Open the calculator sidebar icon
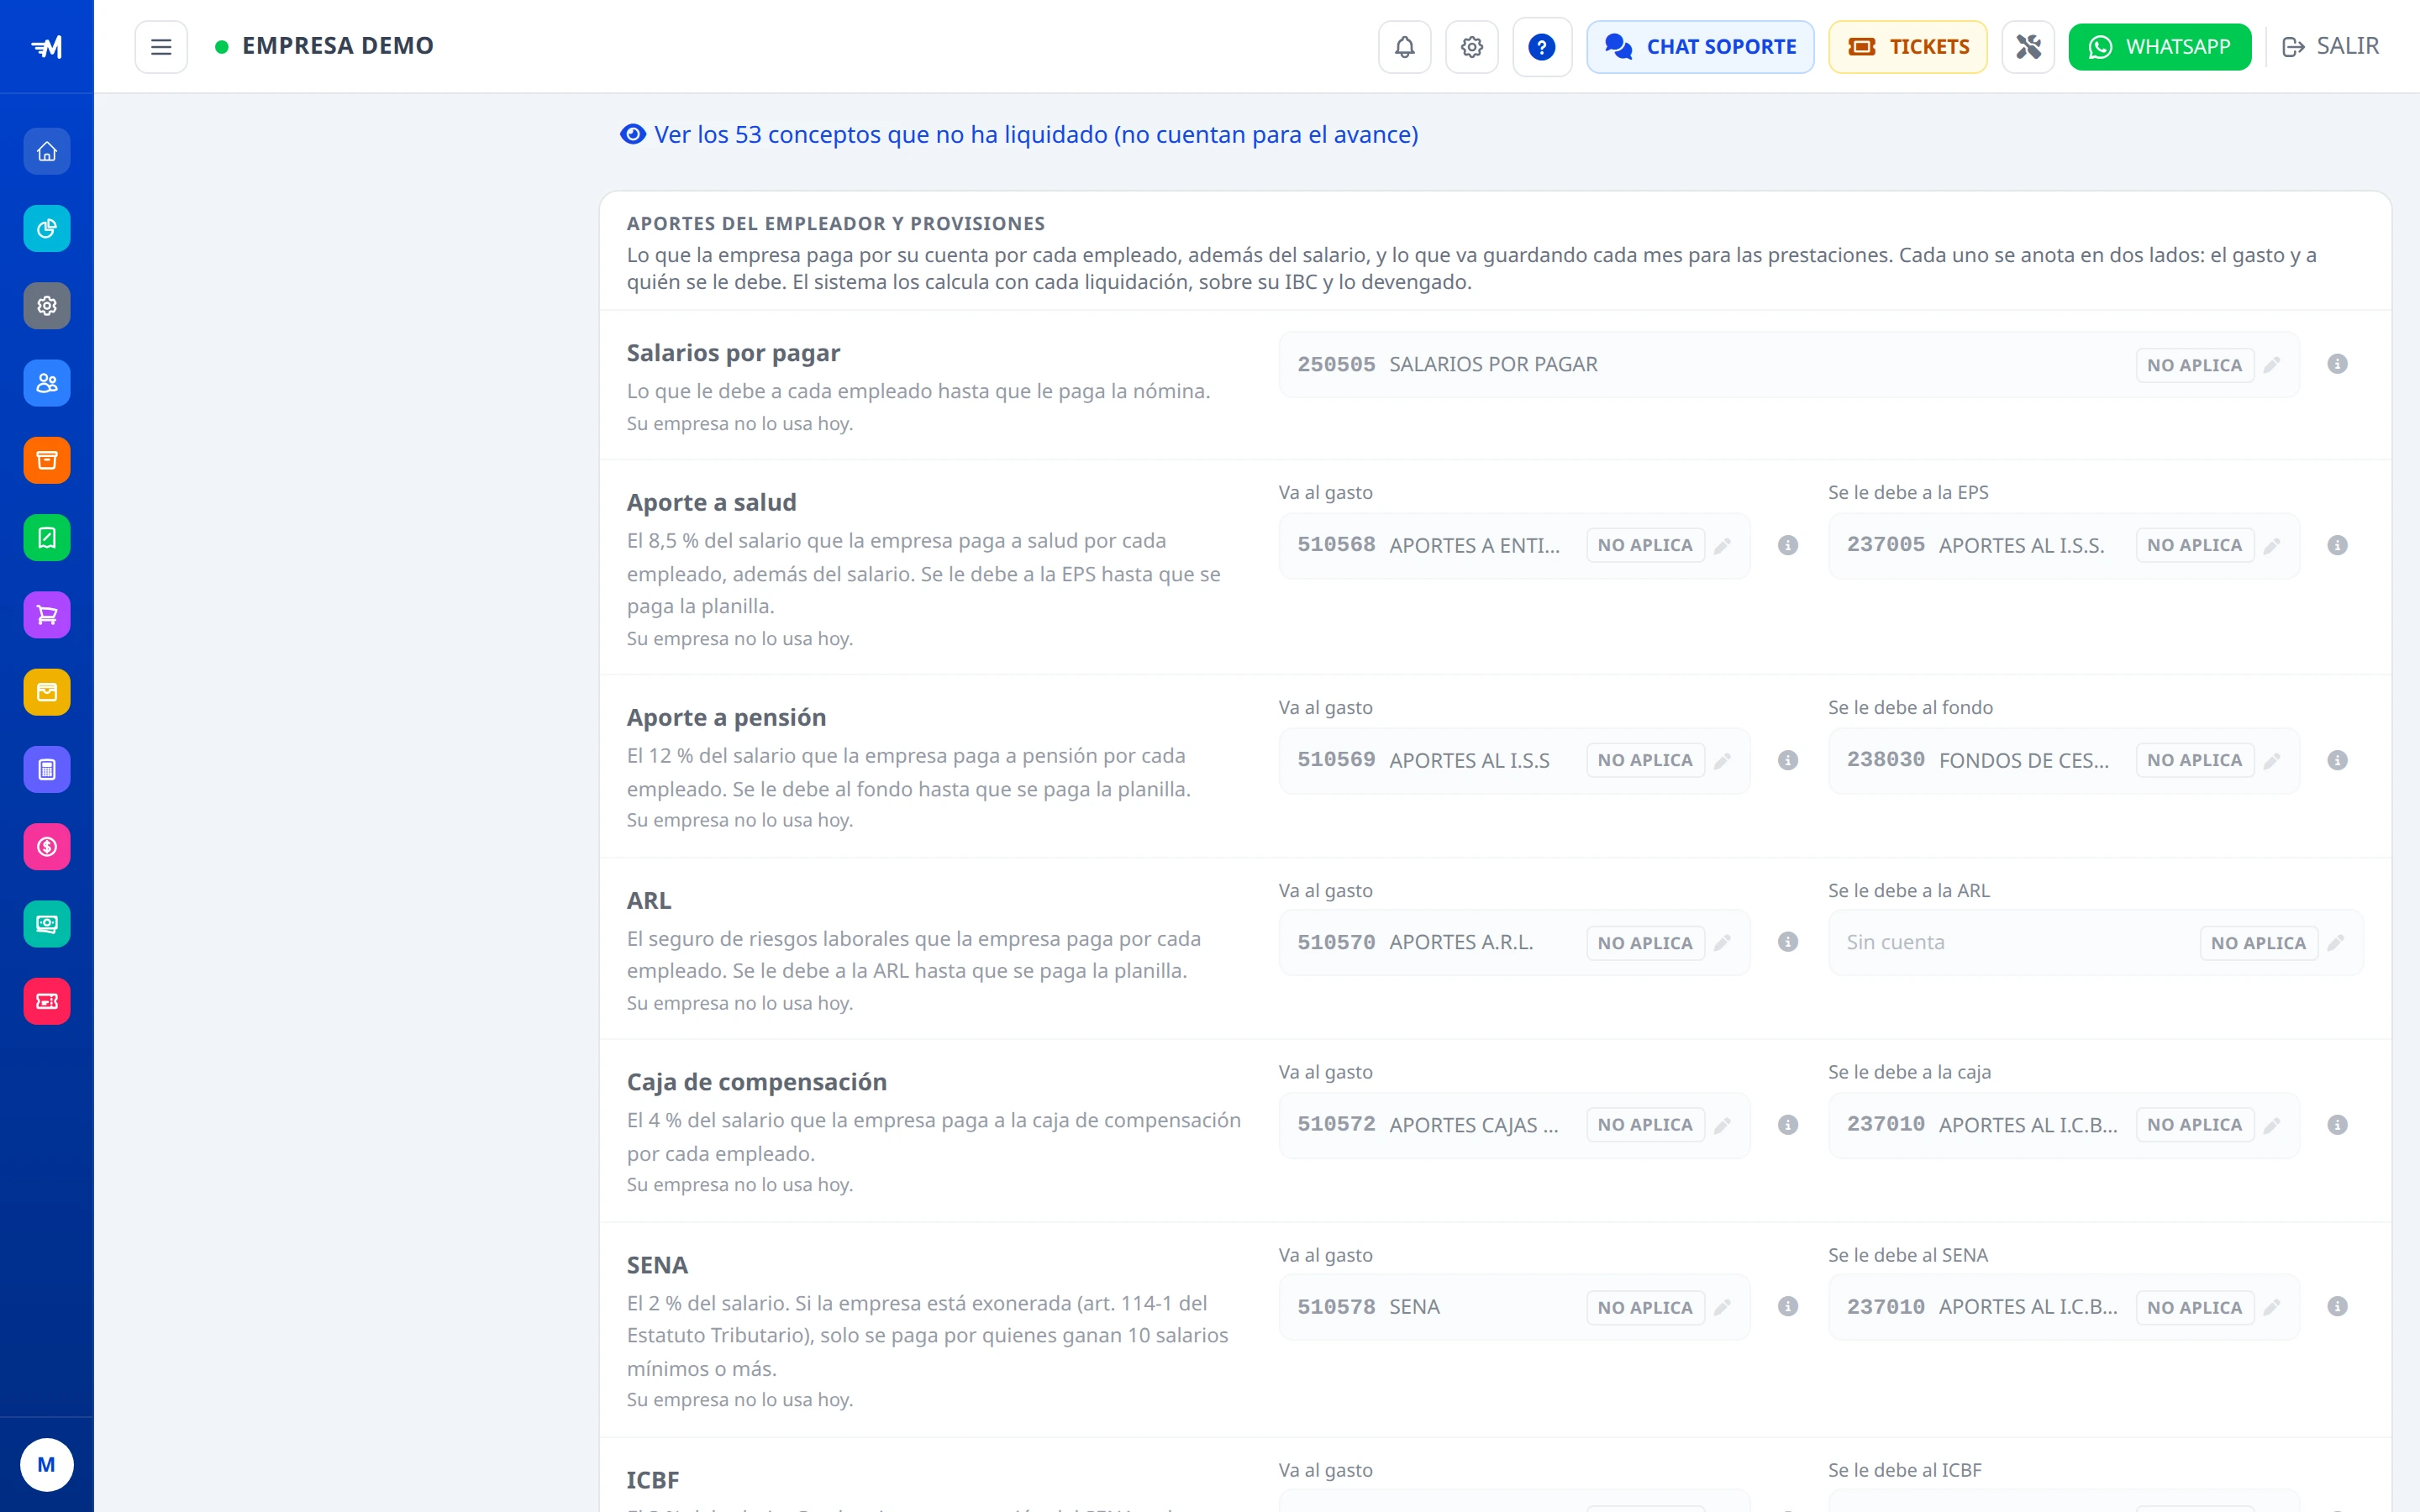This screenshot has height=1512, width=2420. point(47,770)
